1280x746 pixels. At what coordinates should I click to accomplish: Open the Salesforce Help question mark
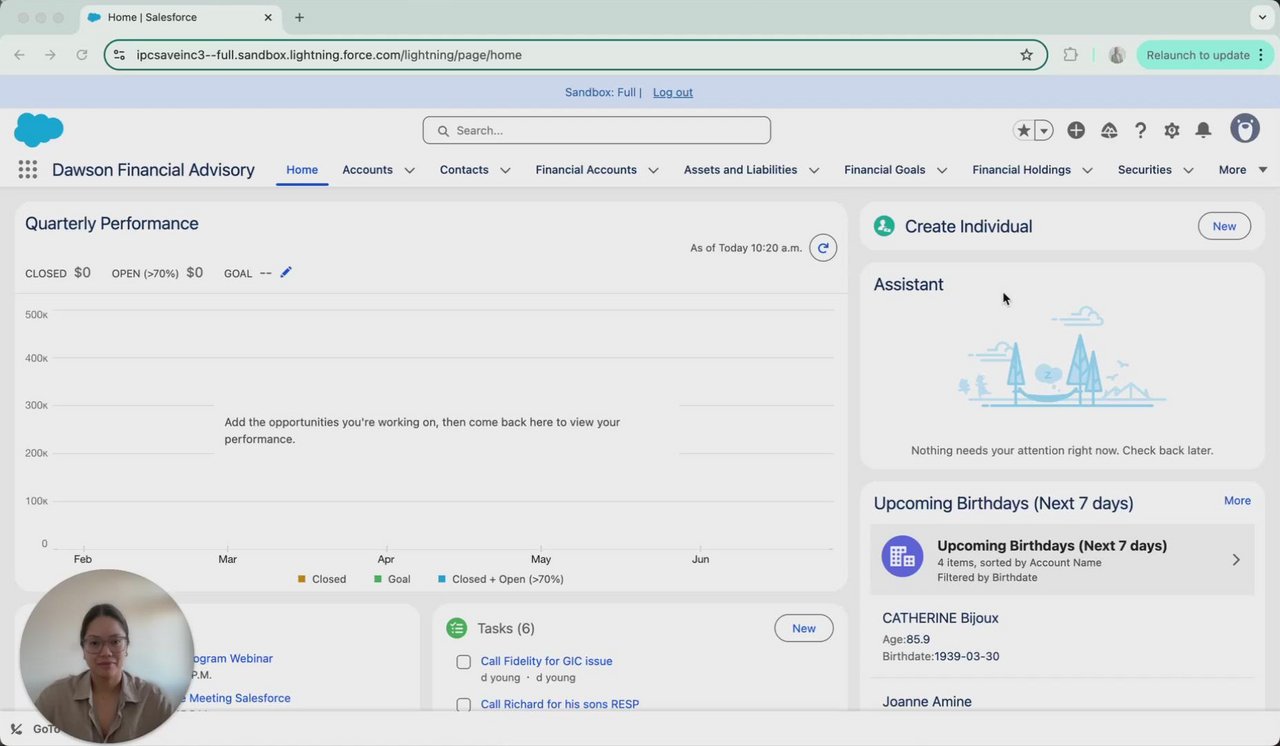click(x=1140, y=130)
